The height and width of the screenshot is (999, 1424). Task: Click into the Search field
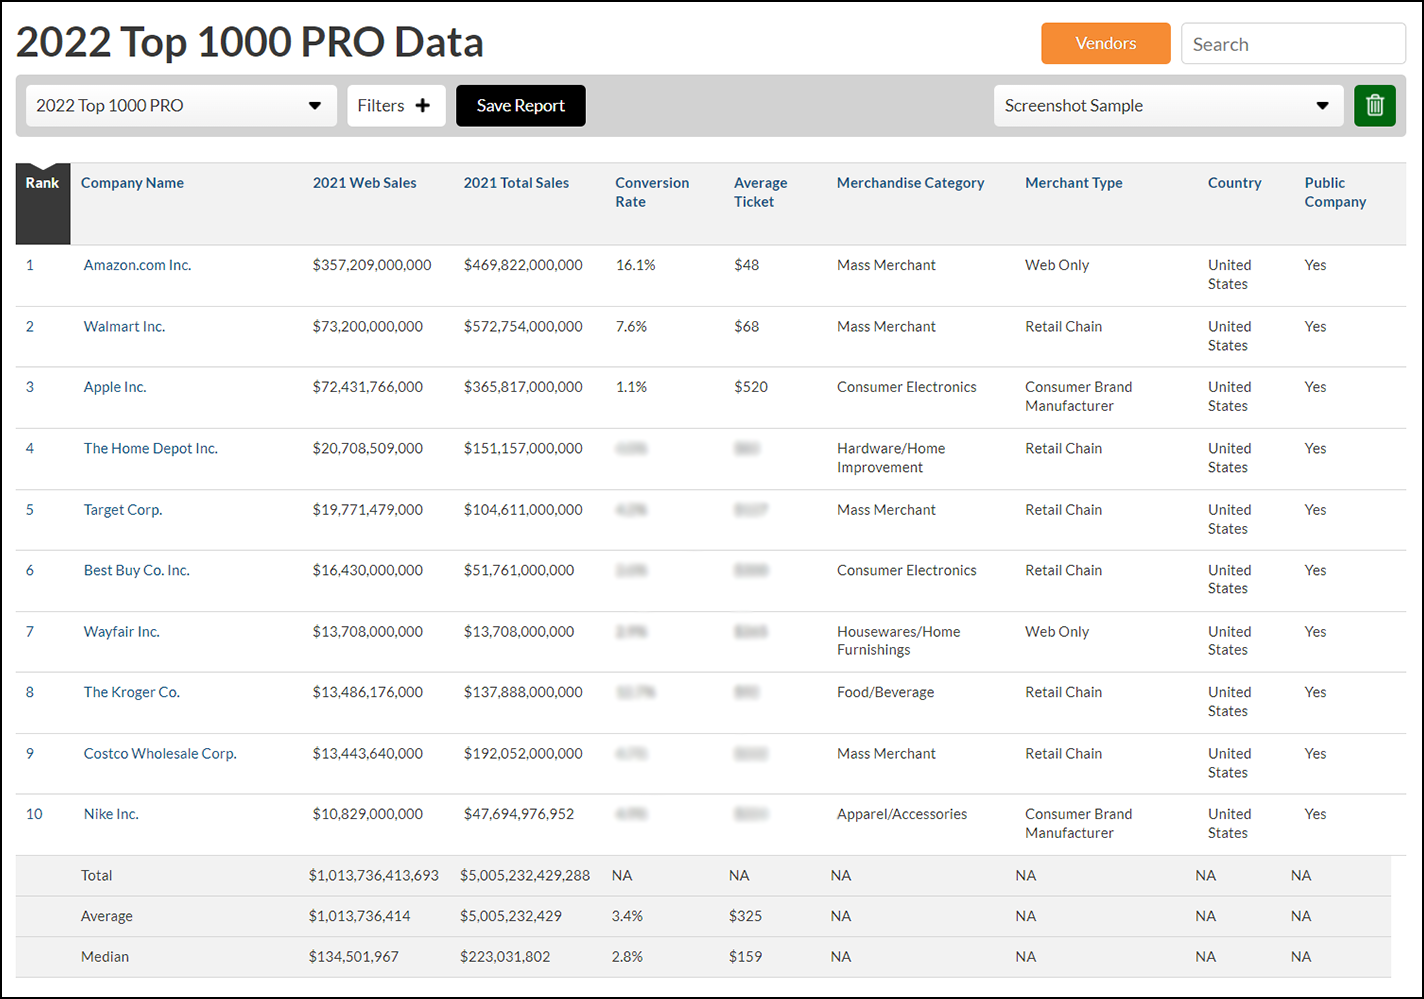coord(1293,44)
